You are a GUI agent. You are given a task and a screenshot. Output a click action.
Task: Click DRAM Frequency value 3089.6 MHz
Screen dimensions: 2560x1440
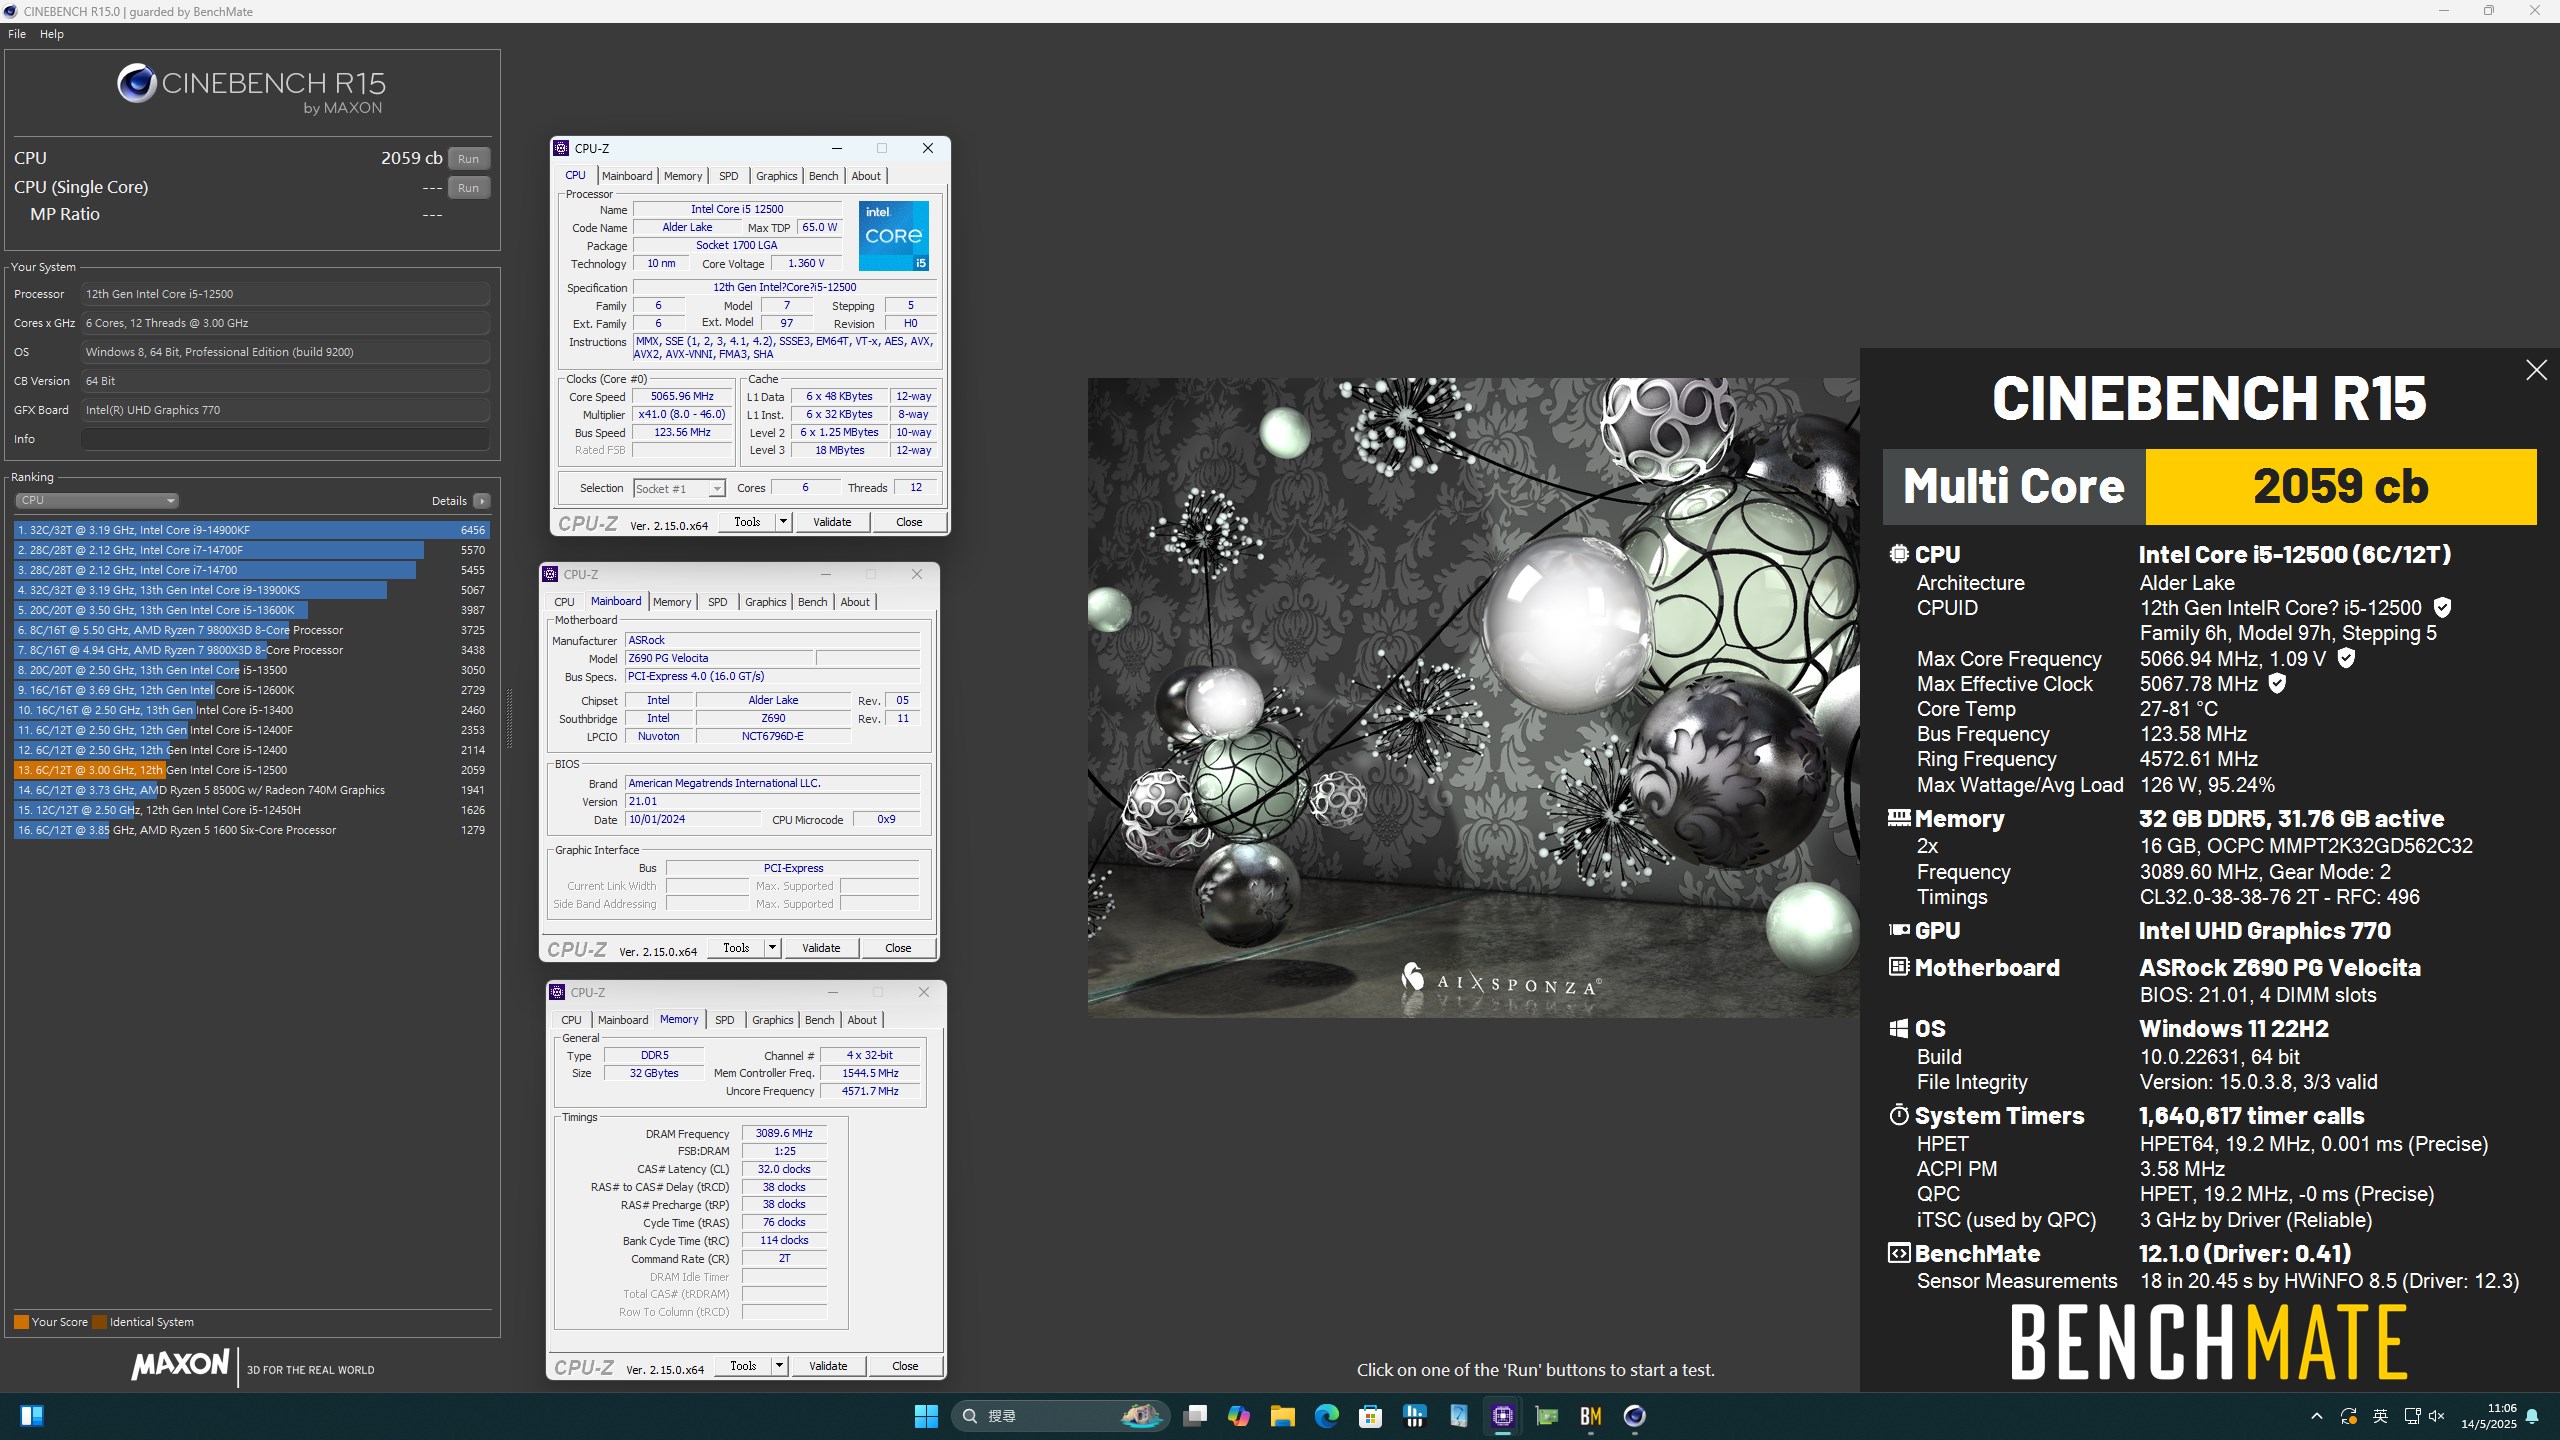[x=784, y=1133]
